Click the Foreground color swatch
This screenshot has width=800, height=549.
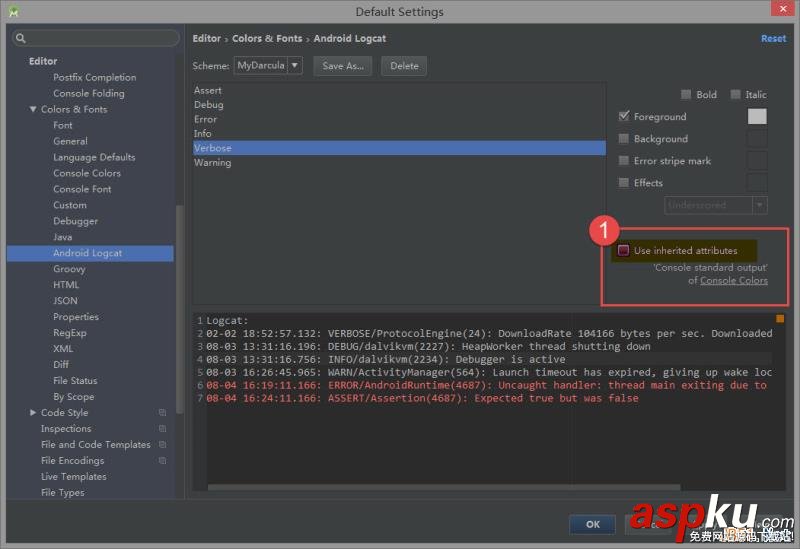click(757, 116)
